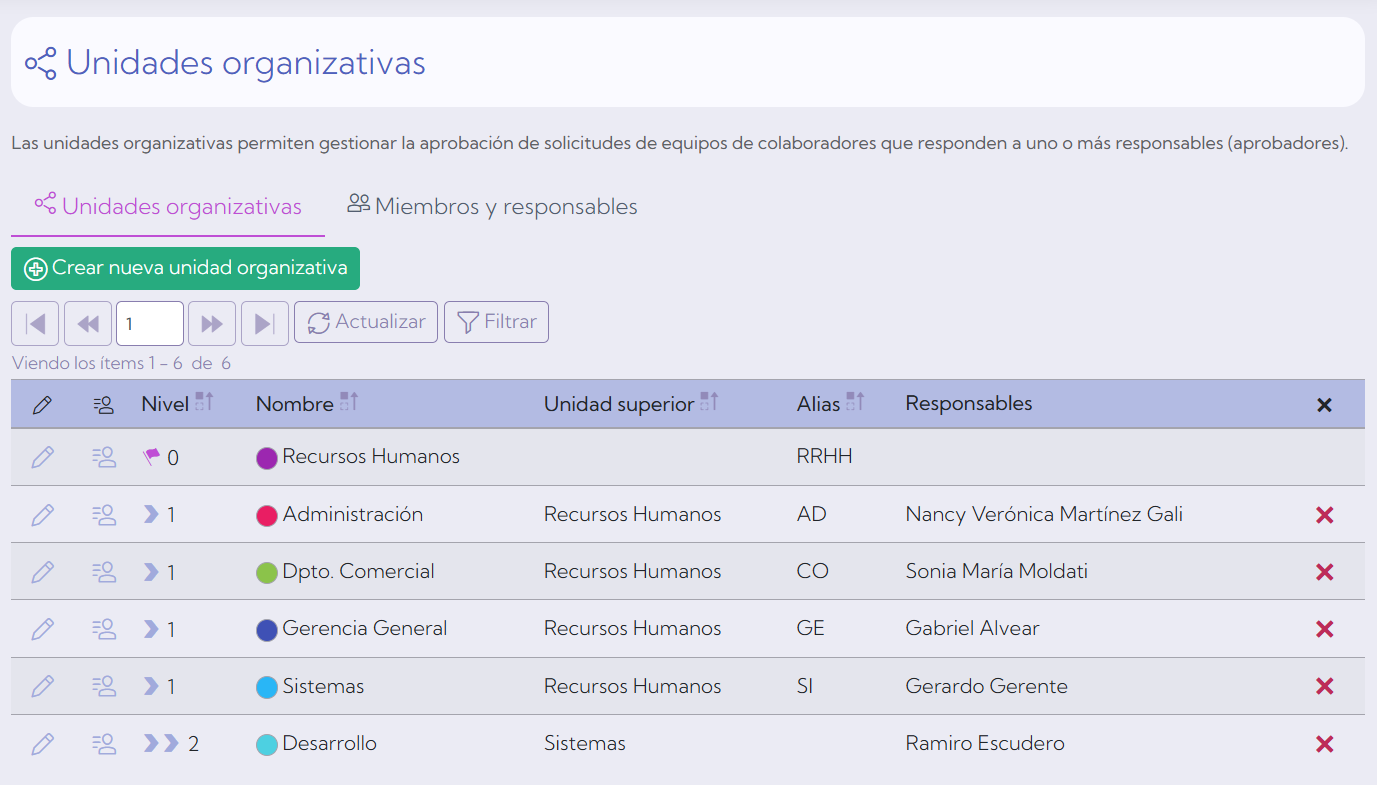This screenshot has width=1377, height=785.
Task: Open members icon for Dpto. Comercial
Action: pyautogui.click(x=103, y=572)
